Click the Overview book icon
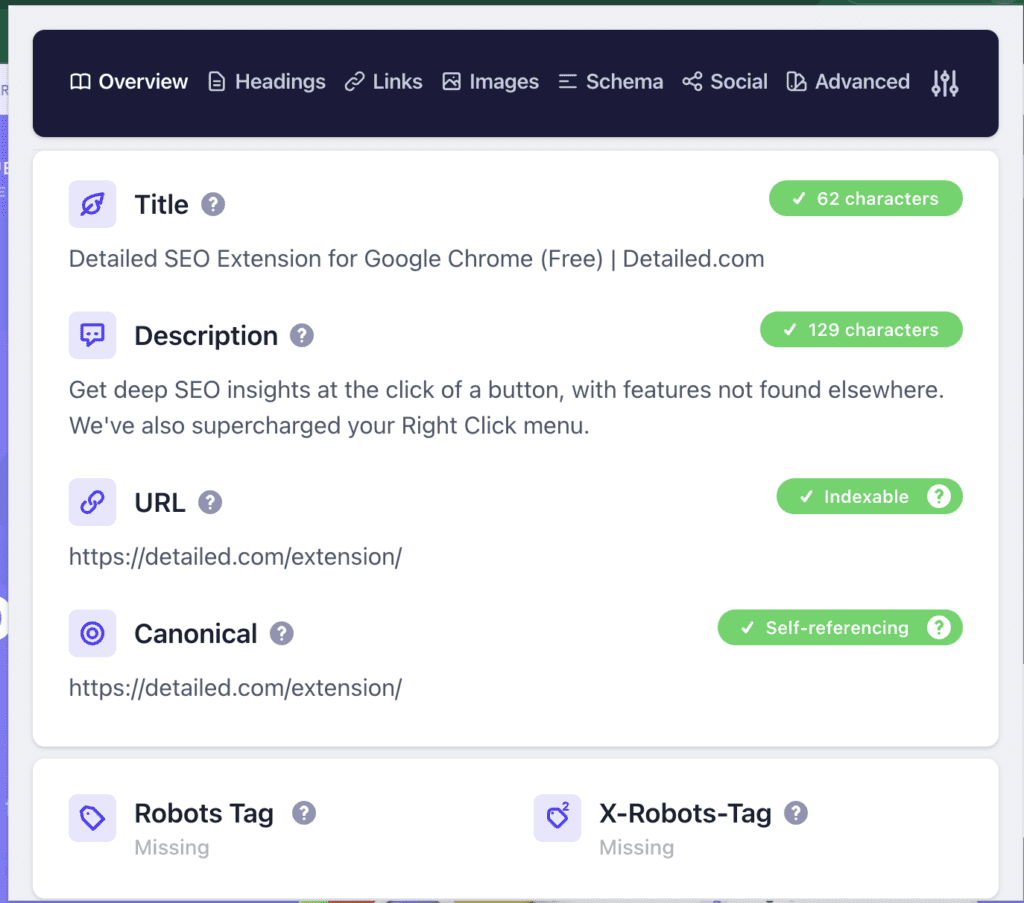1024x903 pixels. pyautogui.click(x=80, y=82)
